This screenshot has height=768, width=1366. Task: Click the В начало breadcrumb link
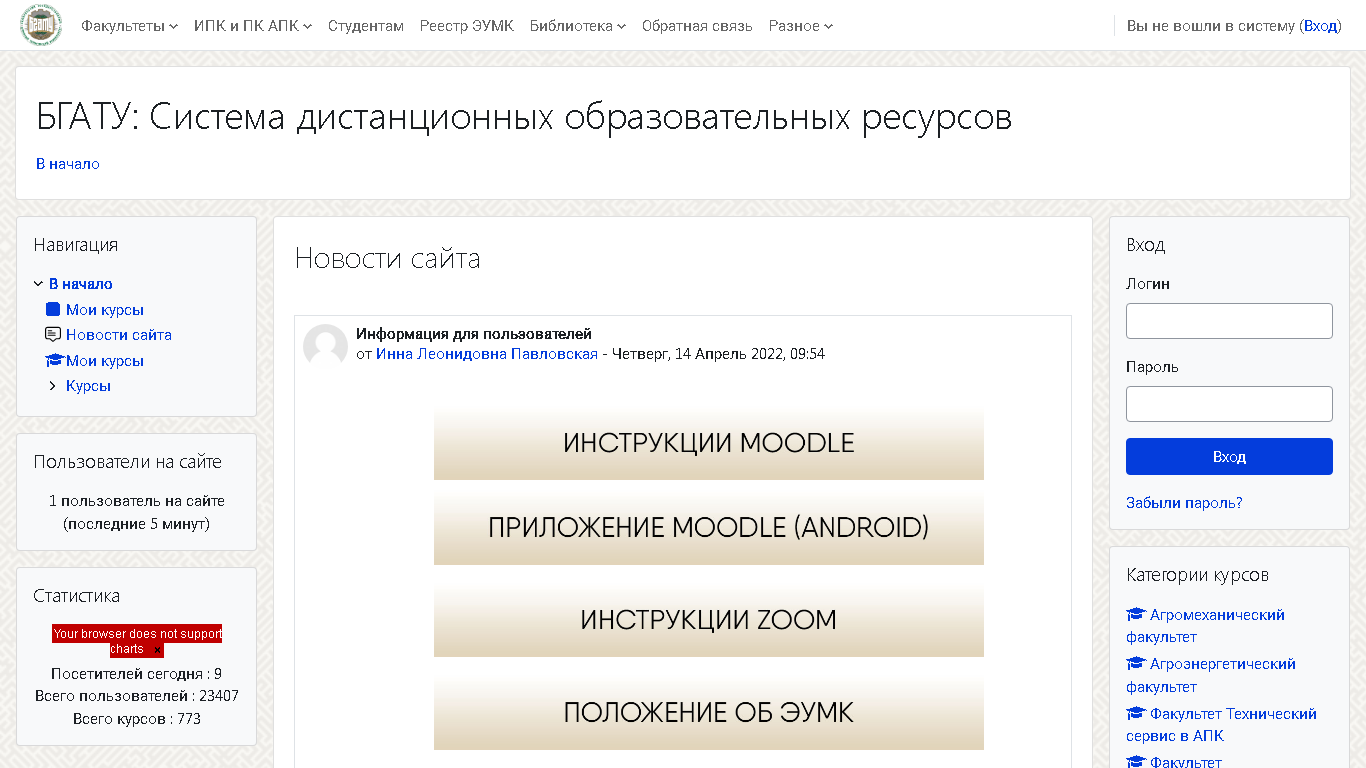tap(68, 164)
